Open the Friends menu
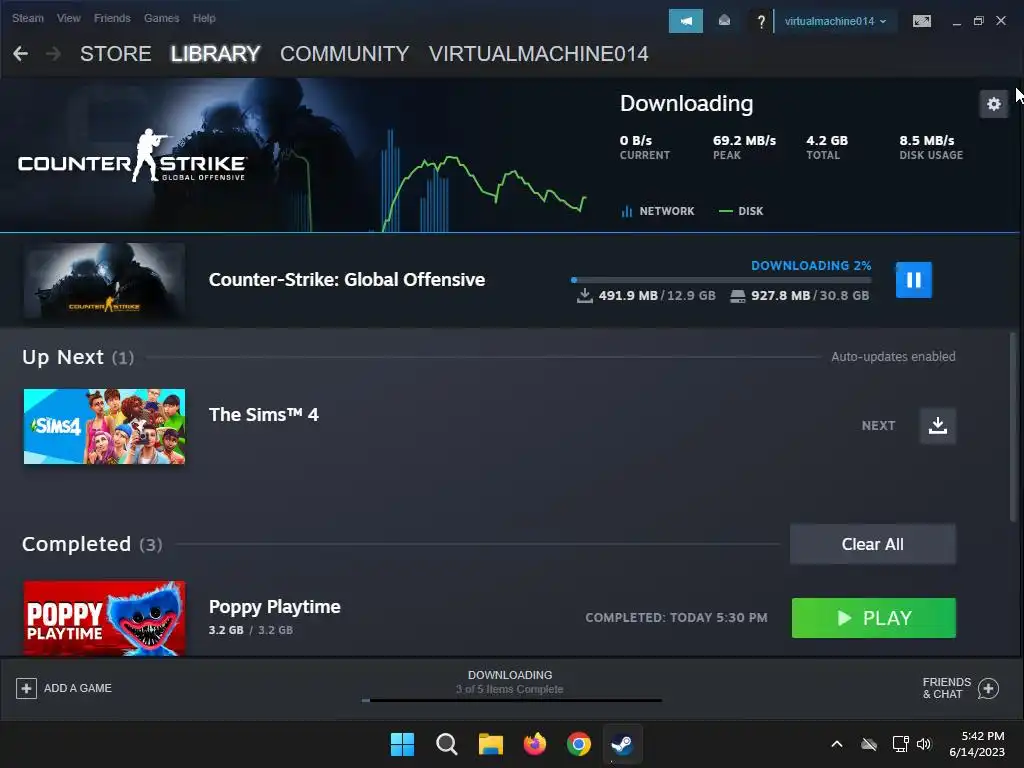Screen dimensions: 1024x768 click(x=112, y=18)
